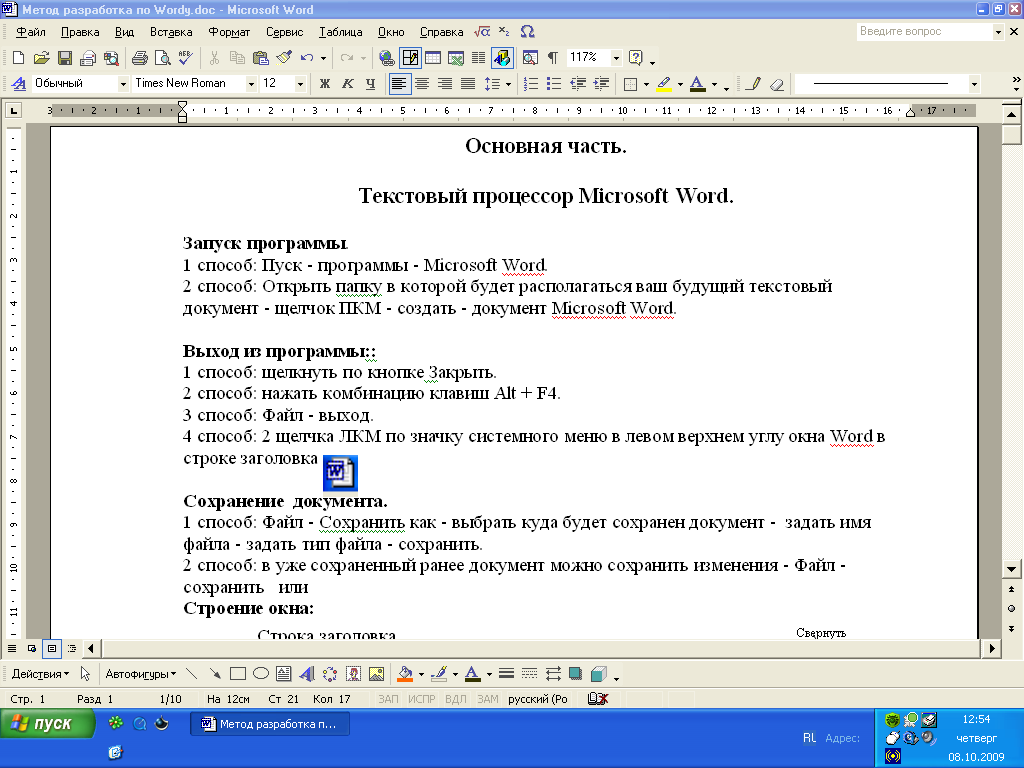
Task: Select the Rectangle drawing tool
Action: (x=238, y=673)
